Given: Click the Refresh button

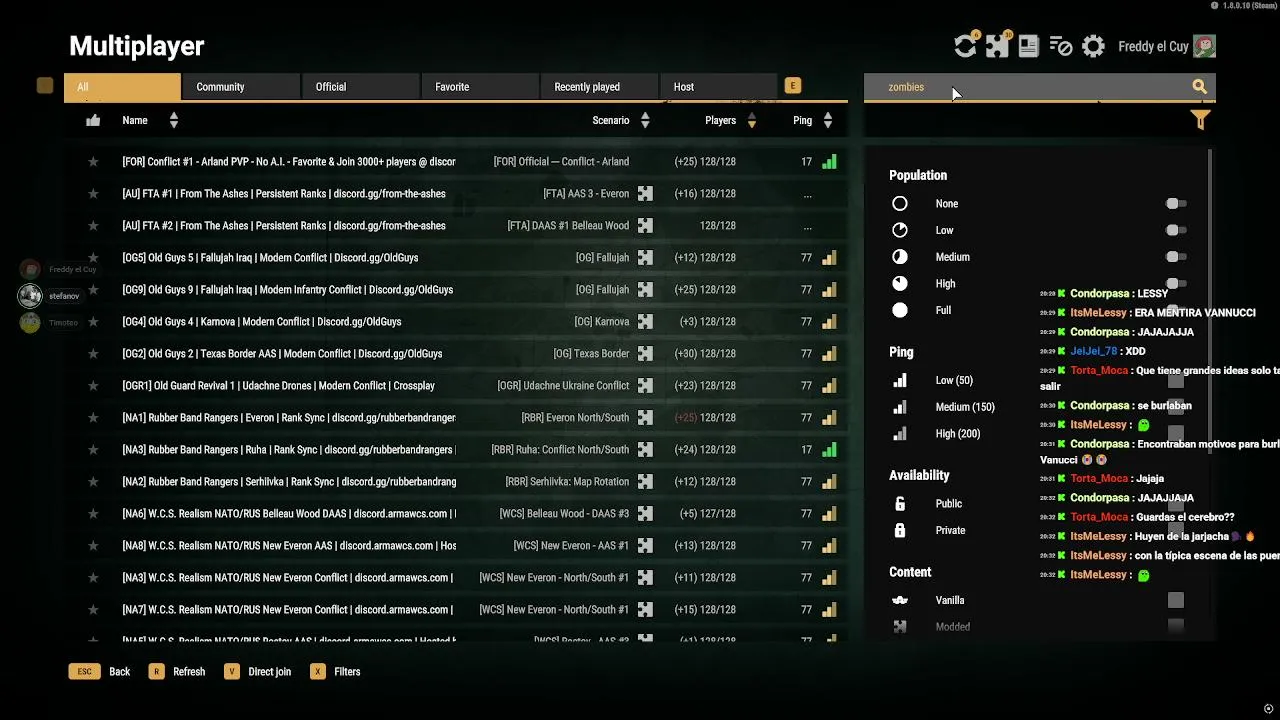Looking at the screenshot, I should [177, 672].
